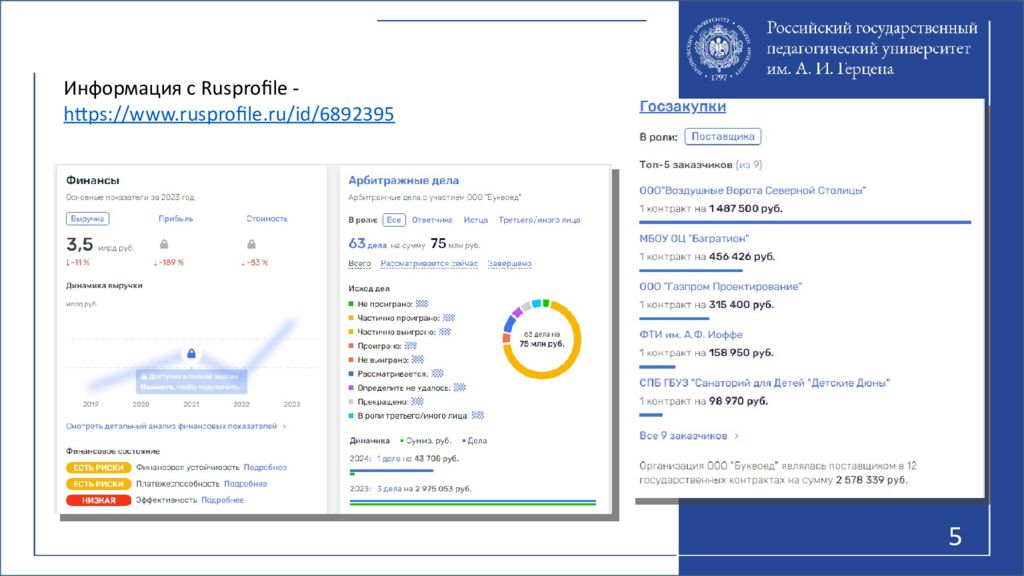This screenshot has height=576, width=1024.
Task: Click the year 2019 on the chart axis
Action: point(91,404)
